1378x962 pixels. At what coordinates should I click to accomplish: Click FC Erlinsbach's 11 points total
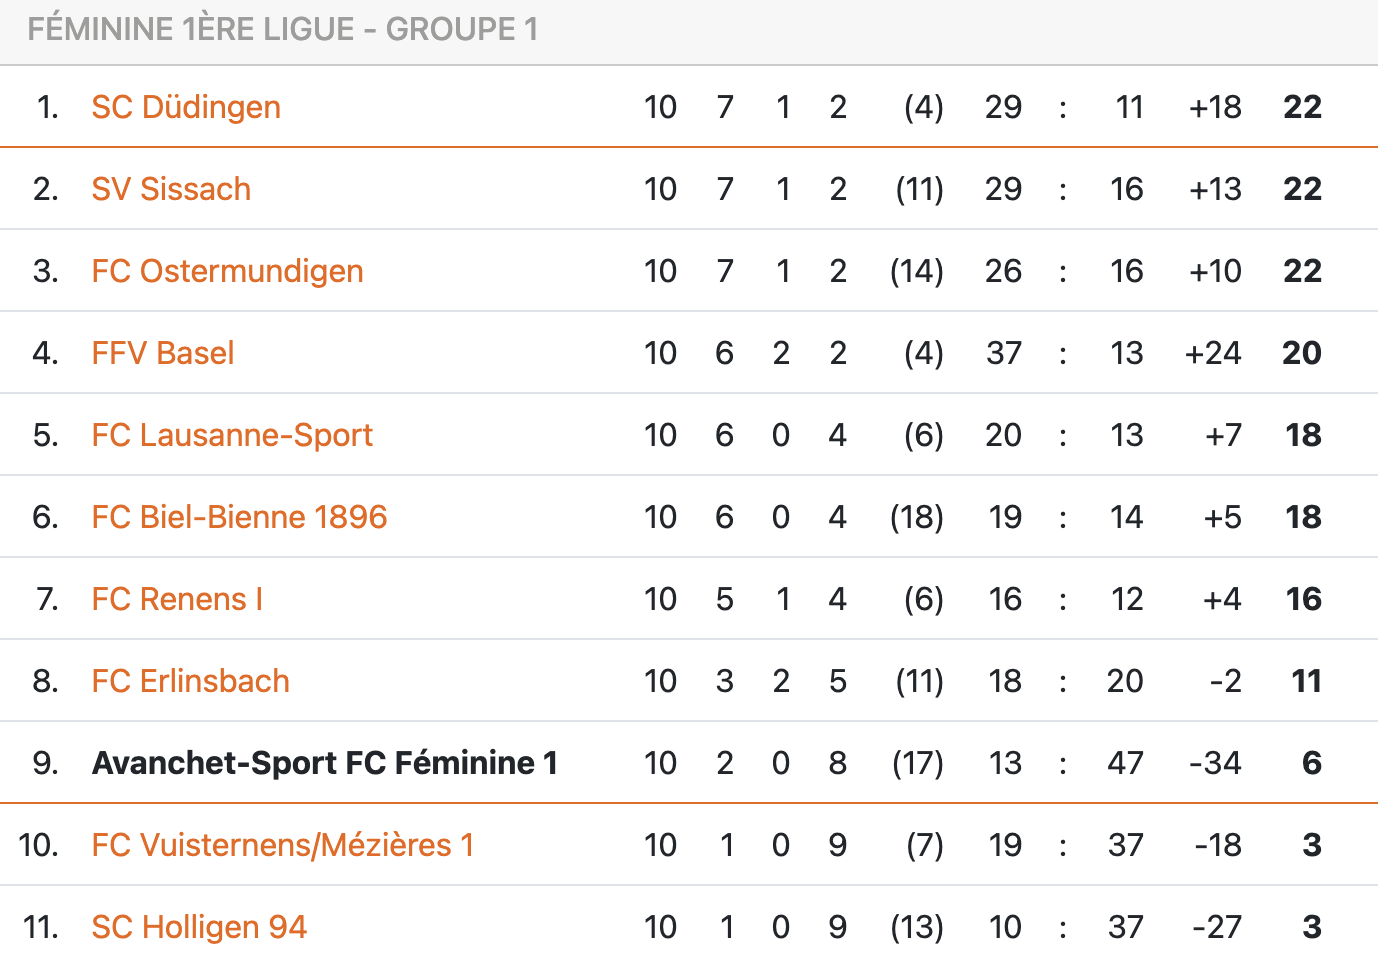(x=1306, y=681)
